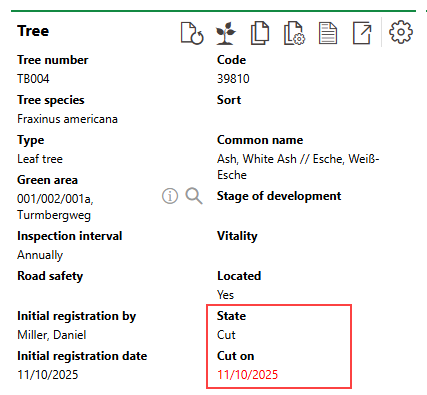
Task: Click registrant name Miller, Daniel
Action: (x=52, y=335)
